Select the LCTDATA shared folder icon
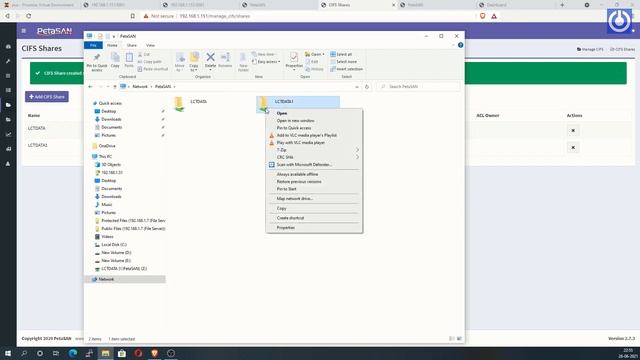Viewport: 640px width, 360px height. 179,104
